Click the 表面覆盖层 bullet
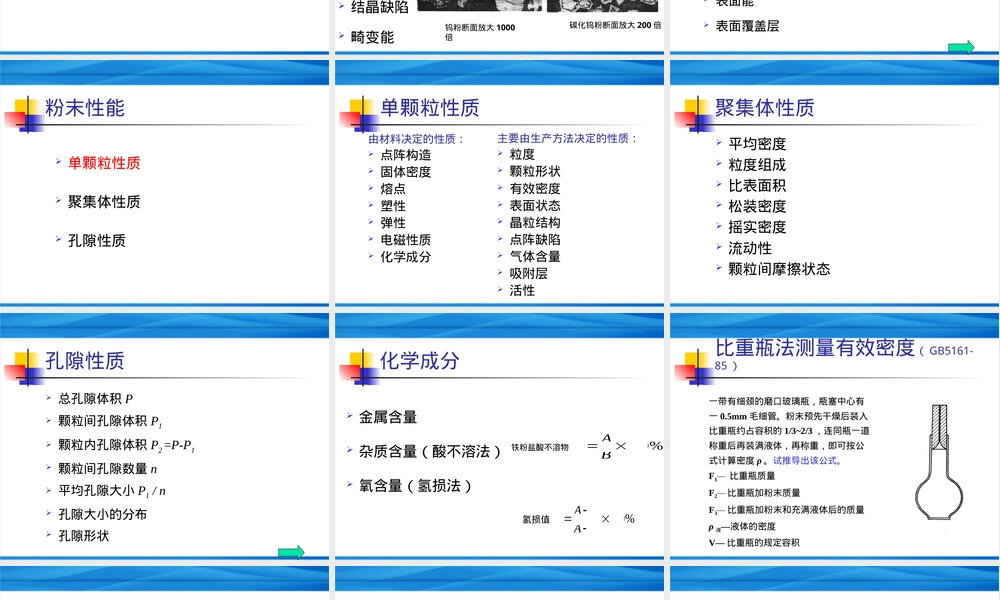The height and width of the screenshot is (600, 1000). (x=747, y=26)
